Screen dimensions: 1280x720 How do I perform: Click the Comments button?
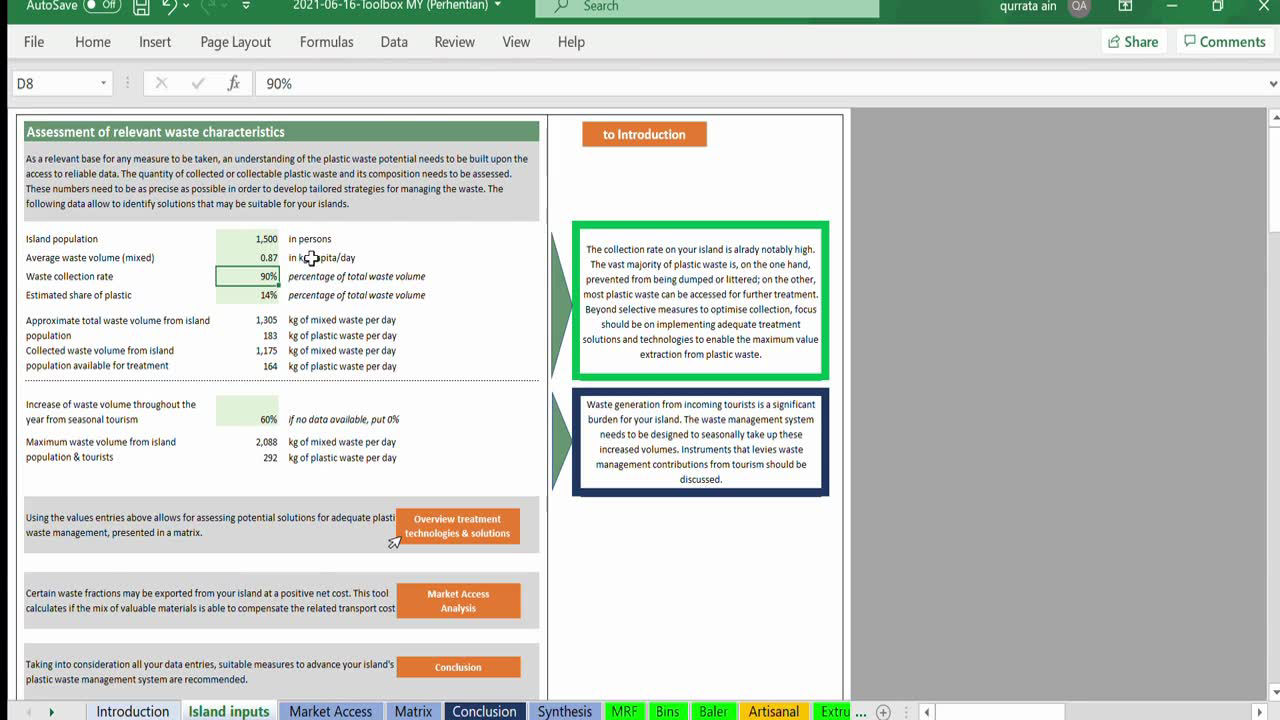point(1224,42)
